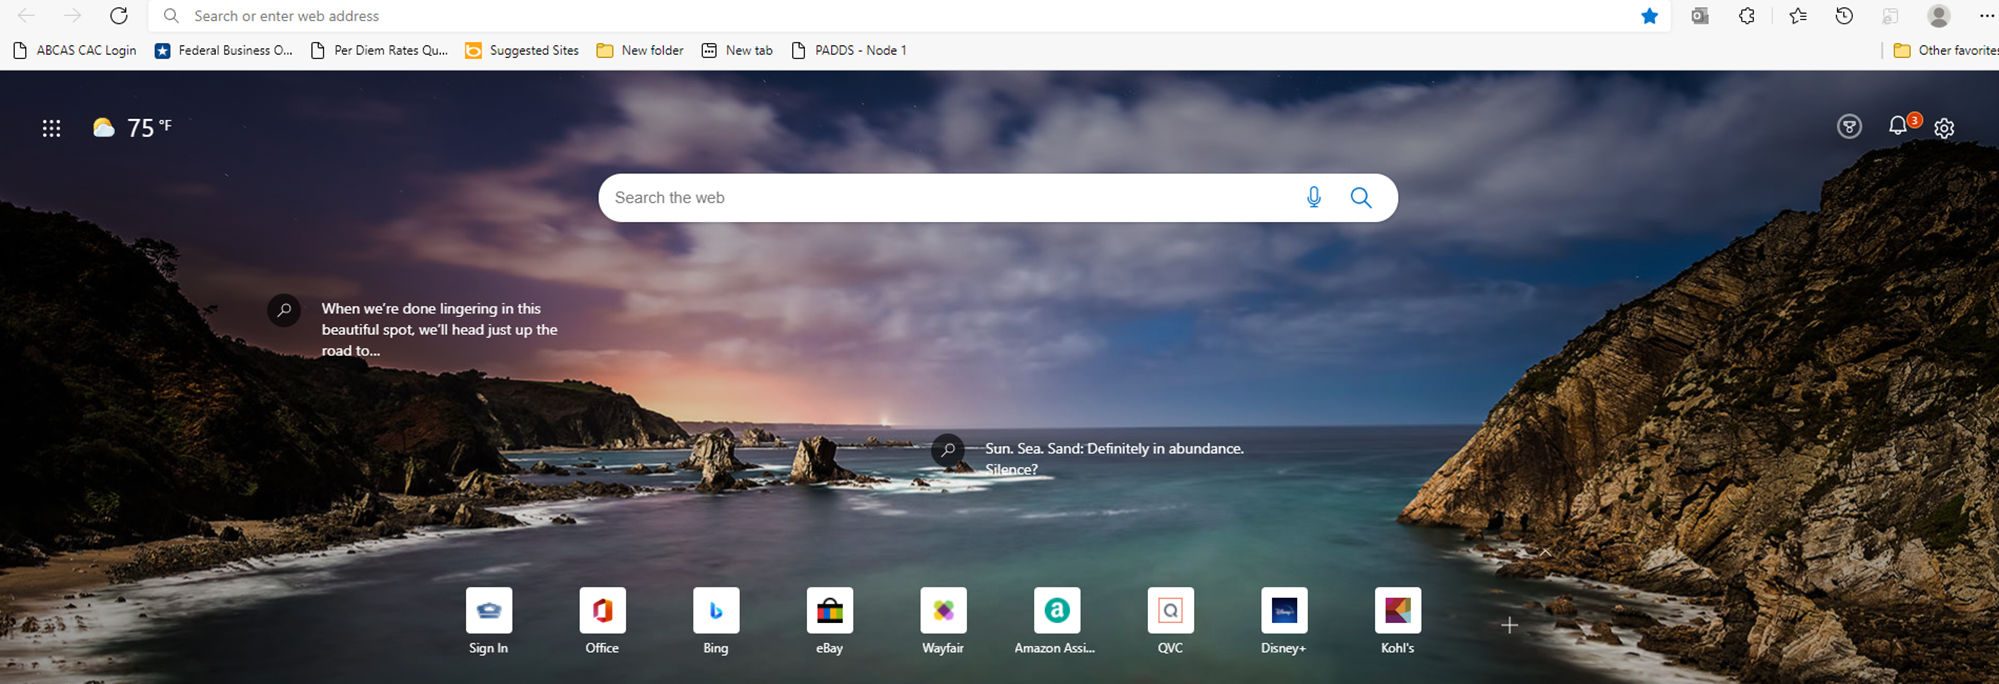Open page settings gear icon
1999x684 pixels.
pyautogui.click(x=1944, y=128)
